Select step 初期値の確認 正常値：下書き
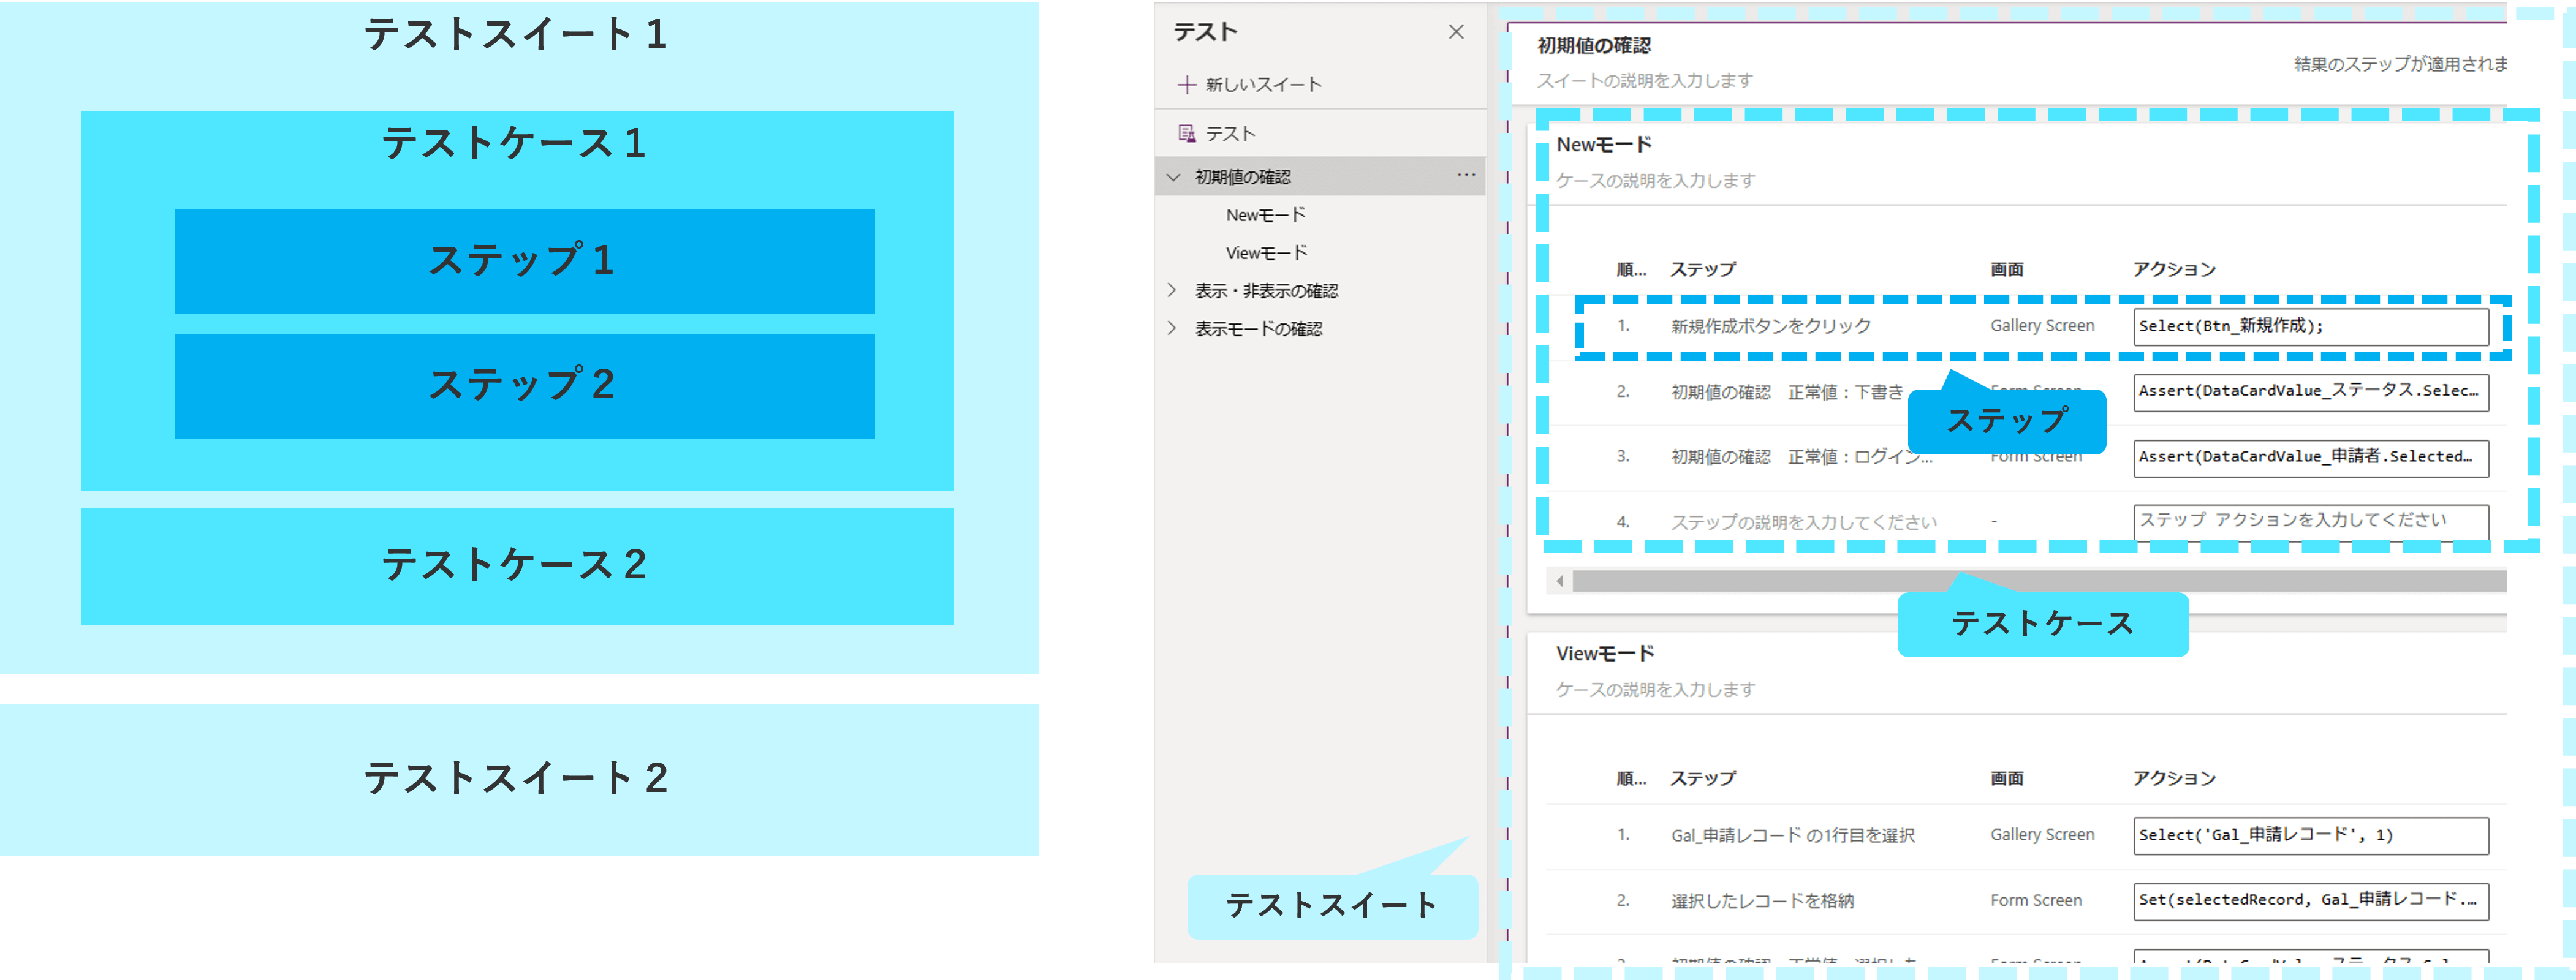Viewport: 2576px width, 980px height. coord(1787,392)
